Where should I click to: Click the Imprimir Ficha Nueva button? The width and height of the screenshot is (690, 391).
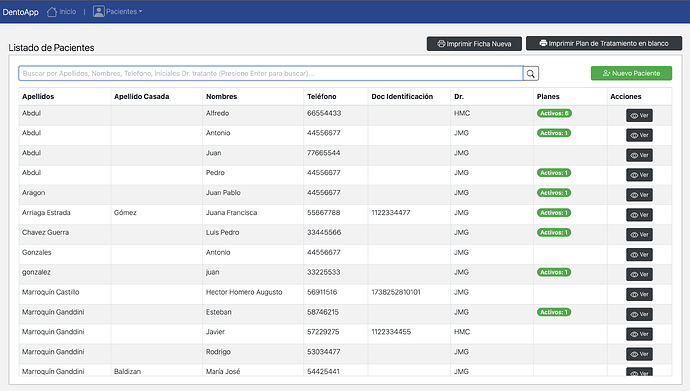474,44
